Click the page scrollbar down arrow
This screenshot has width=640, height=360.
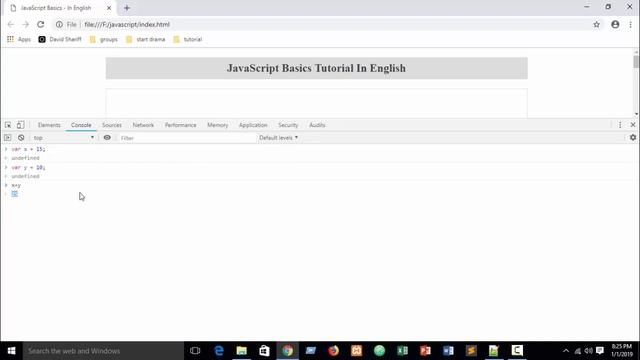click(x=636, y=114)
